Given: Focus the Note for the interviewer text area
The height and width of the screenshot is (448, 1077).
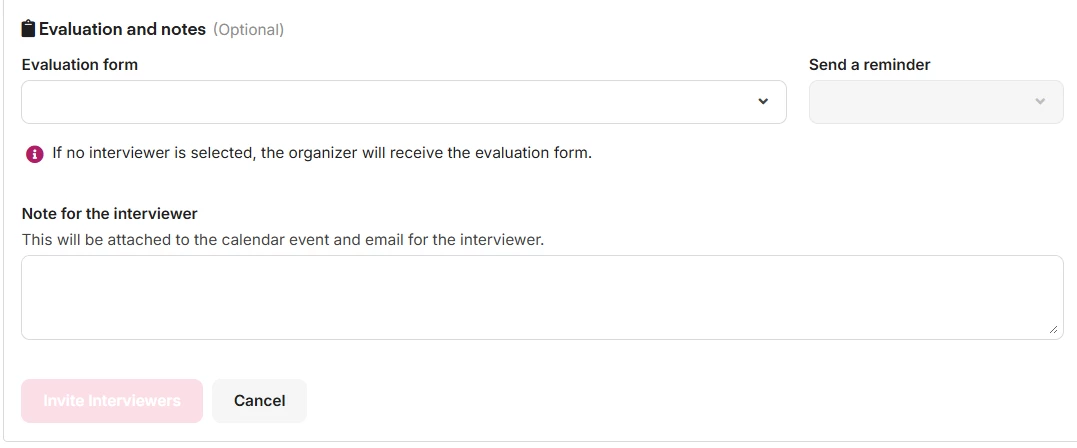Looking at the screenshot, I should [541, 297].
